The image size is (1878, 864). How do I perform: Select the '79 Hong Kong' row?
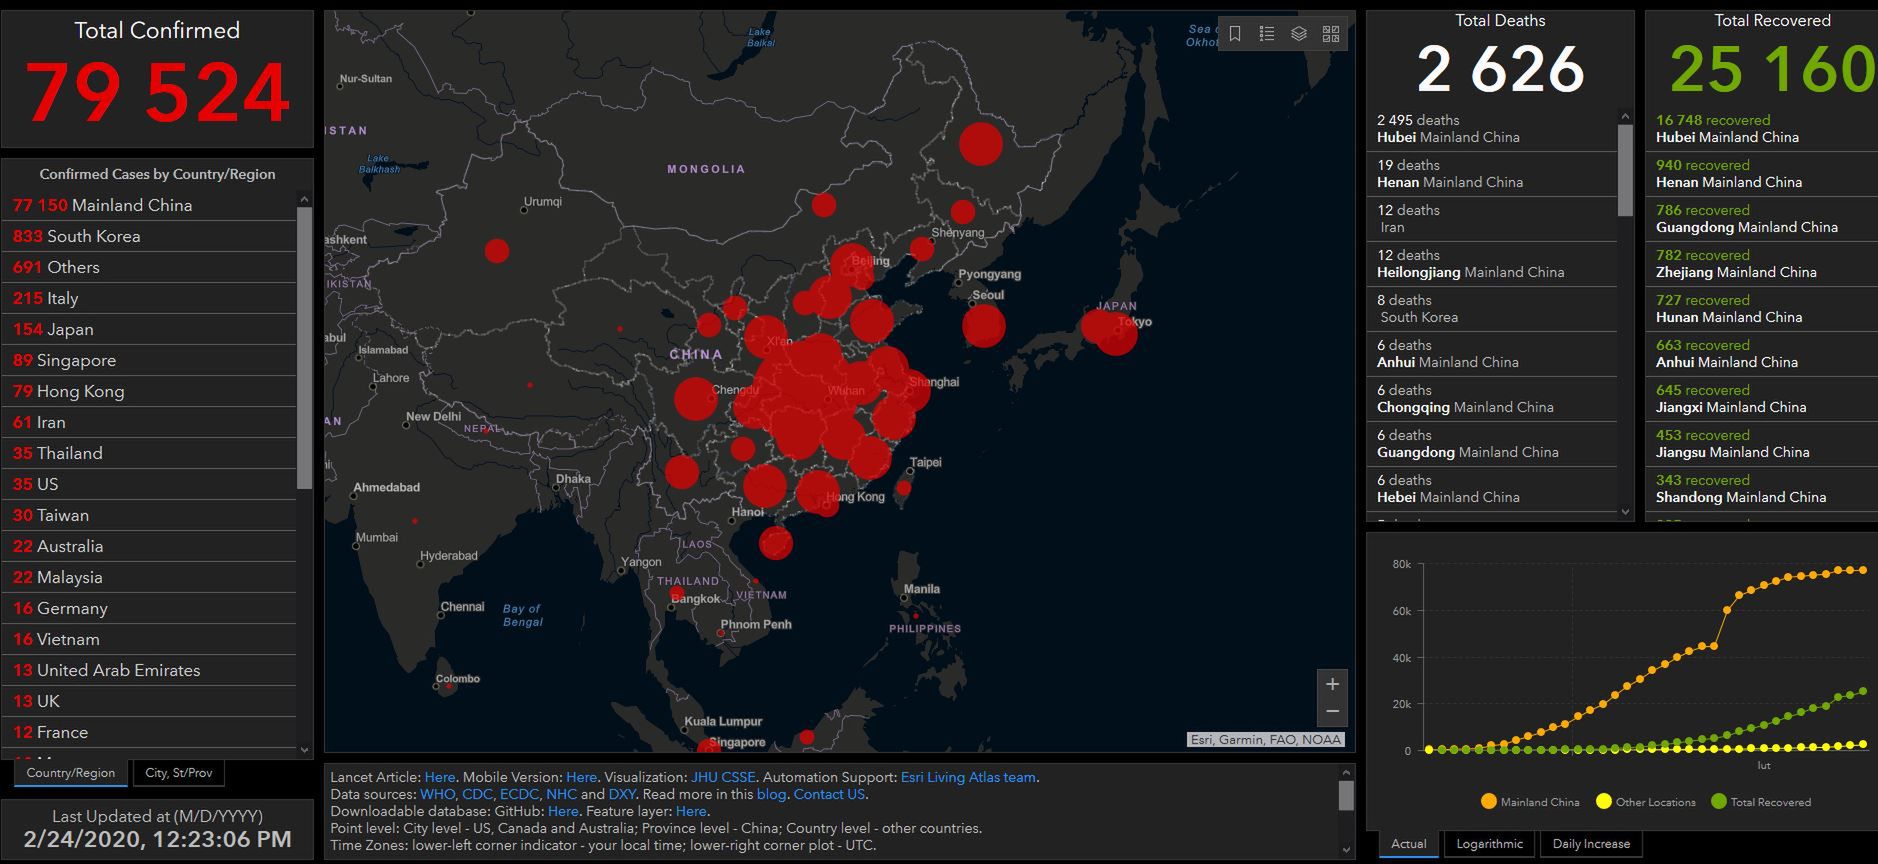(149, 391)
